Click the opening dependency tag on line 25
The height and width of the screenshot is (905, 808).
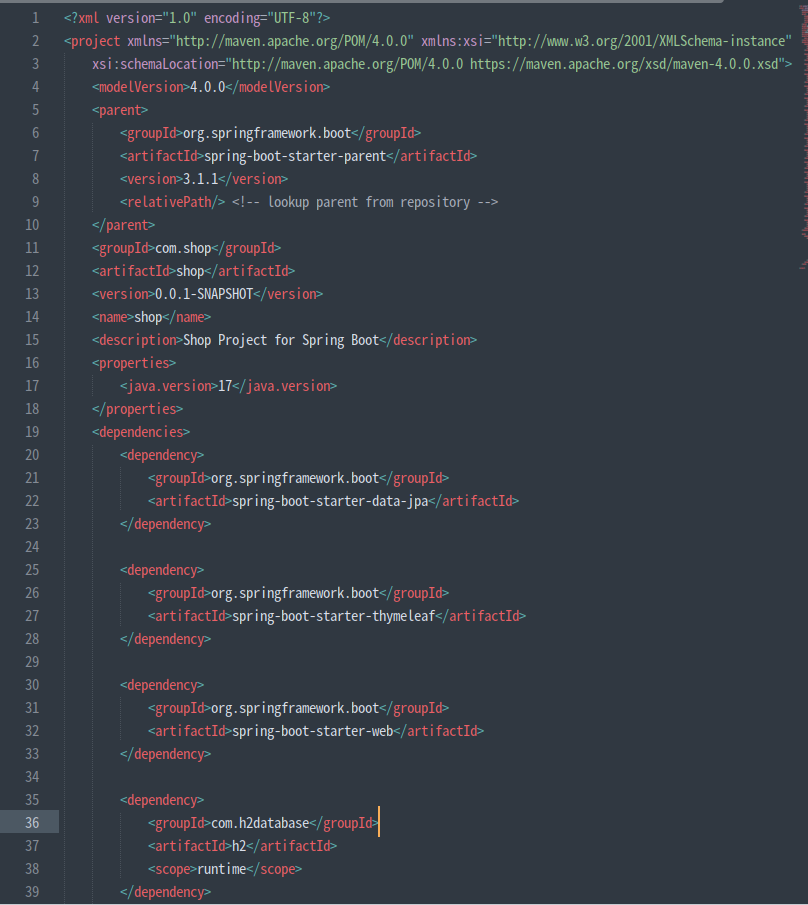pos(162,570)
